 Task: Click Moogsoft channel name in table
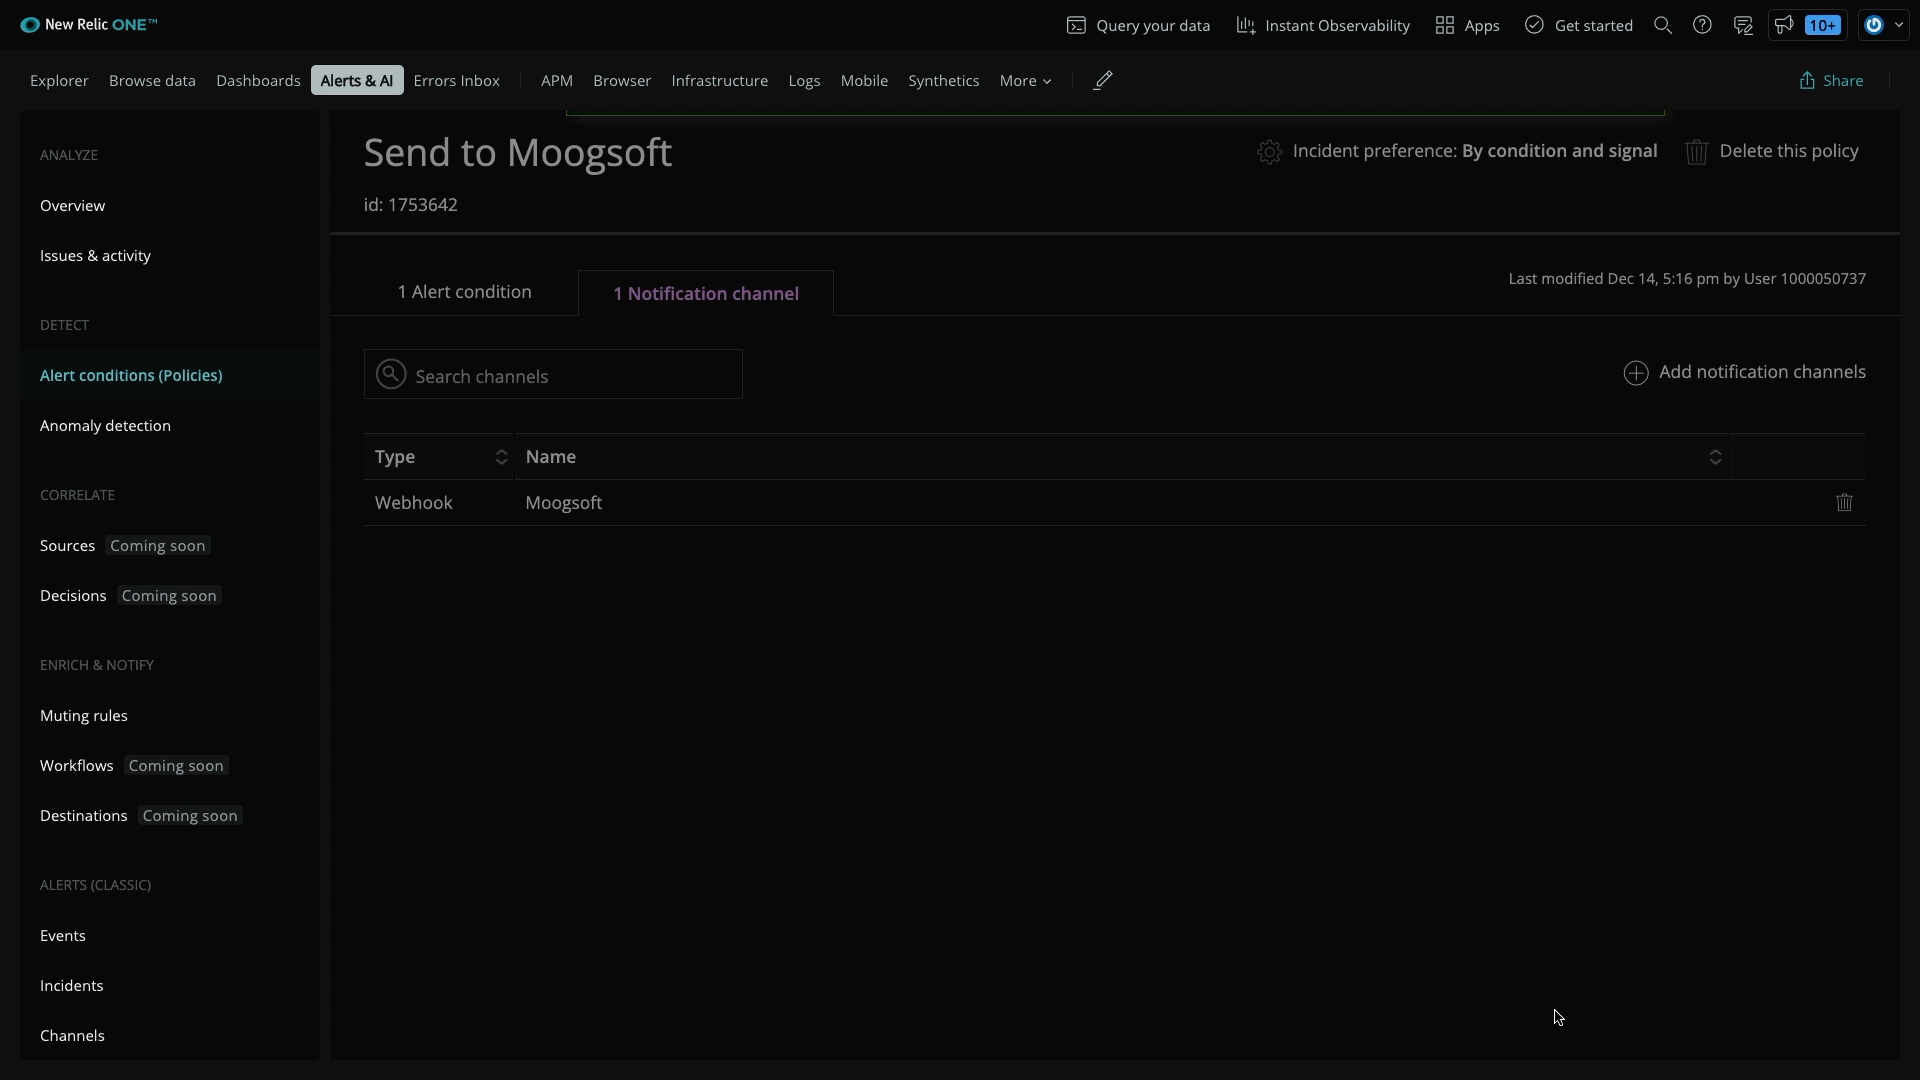coord(564,503)
